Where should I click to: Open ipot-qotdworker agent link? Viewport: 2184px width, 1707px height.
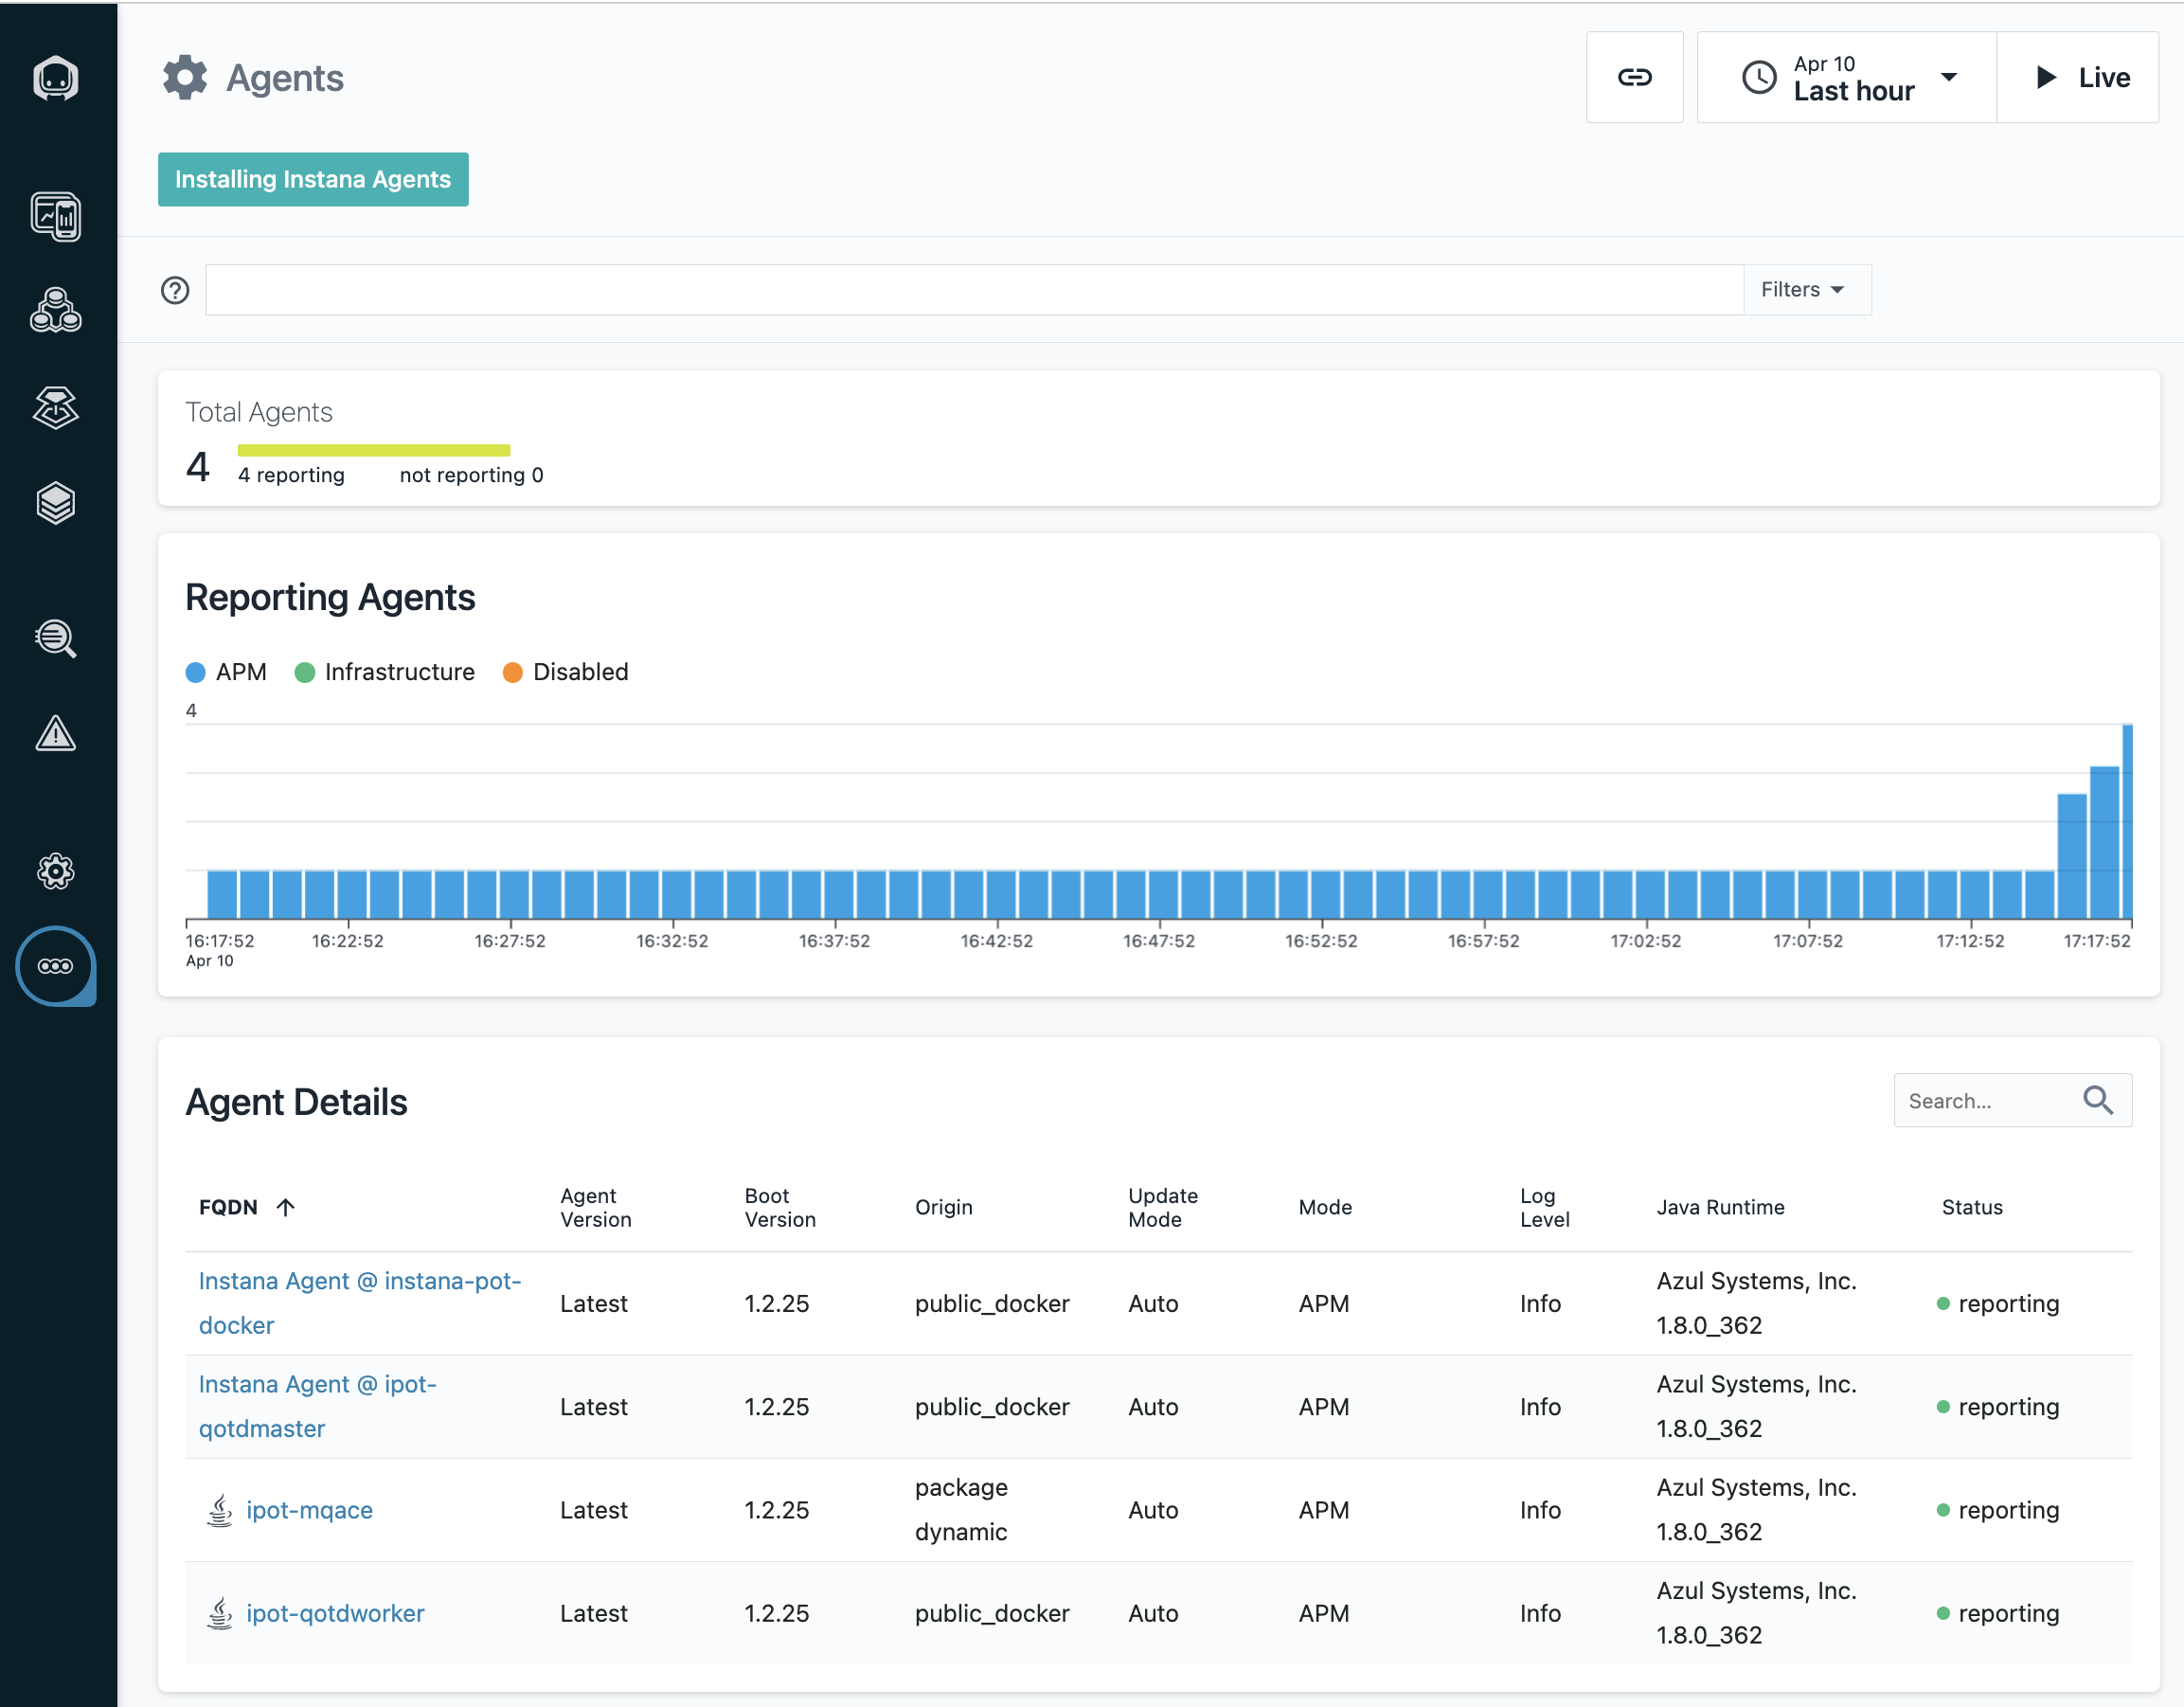pos(336,1613)
